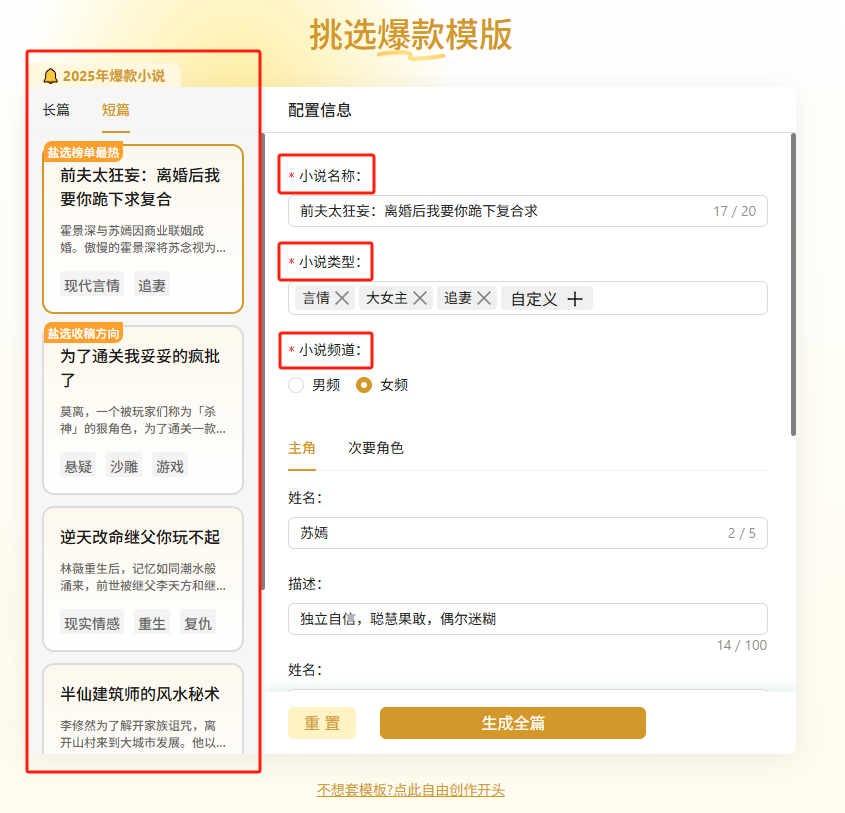Remove the 大女主 tag with its X
This screenshot has height=813, width=845.
pos(420,298)
